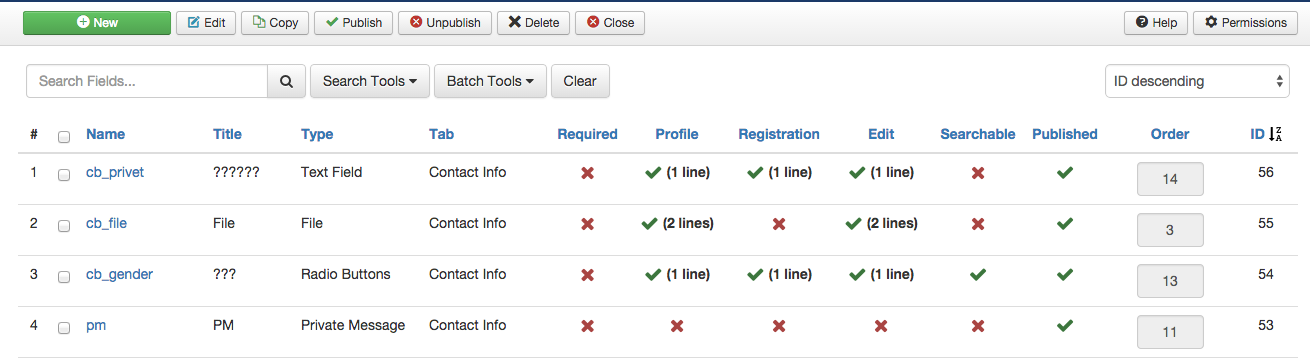
Task: Toggle Profile X icon for pm
Action: [677, 326]
